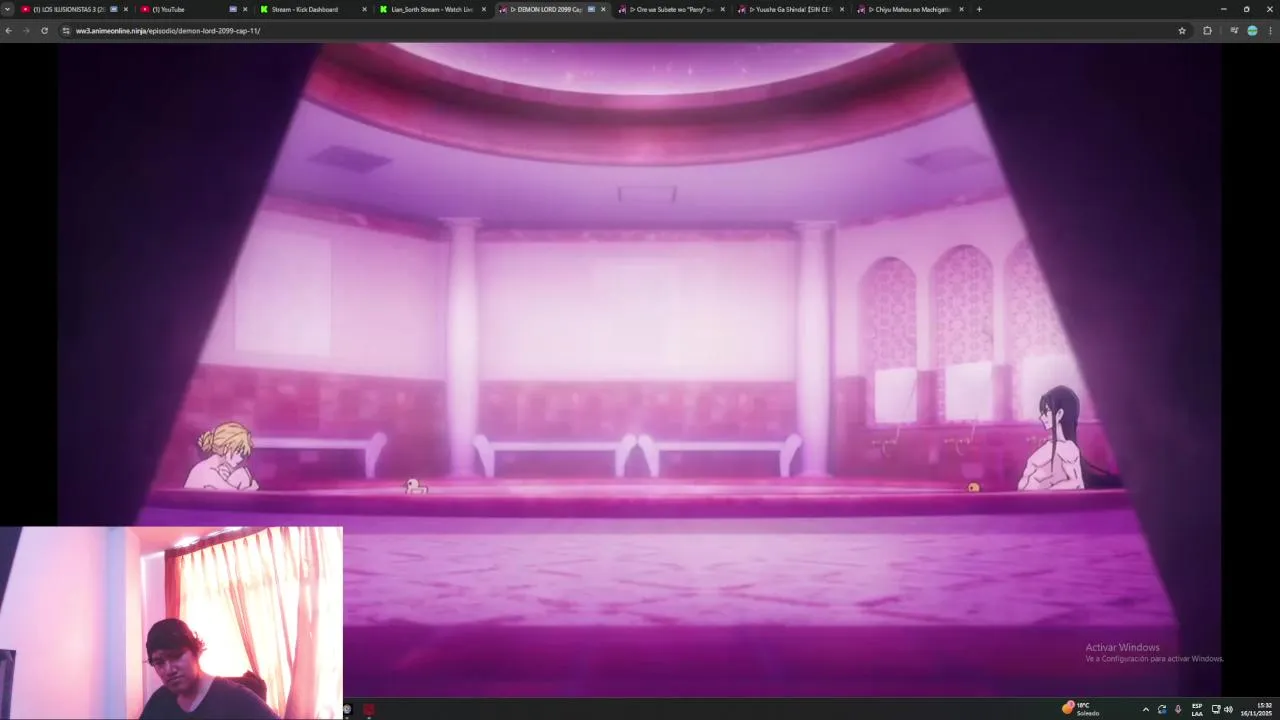Screen dimensions: 1280x720
Task: Close the Lian_Sorth Stream tab
Action: point(484,9)
